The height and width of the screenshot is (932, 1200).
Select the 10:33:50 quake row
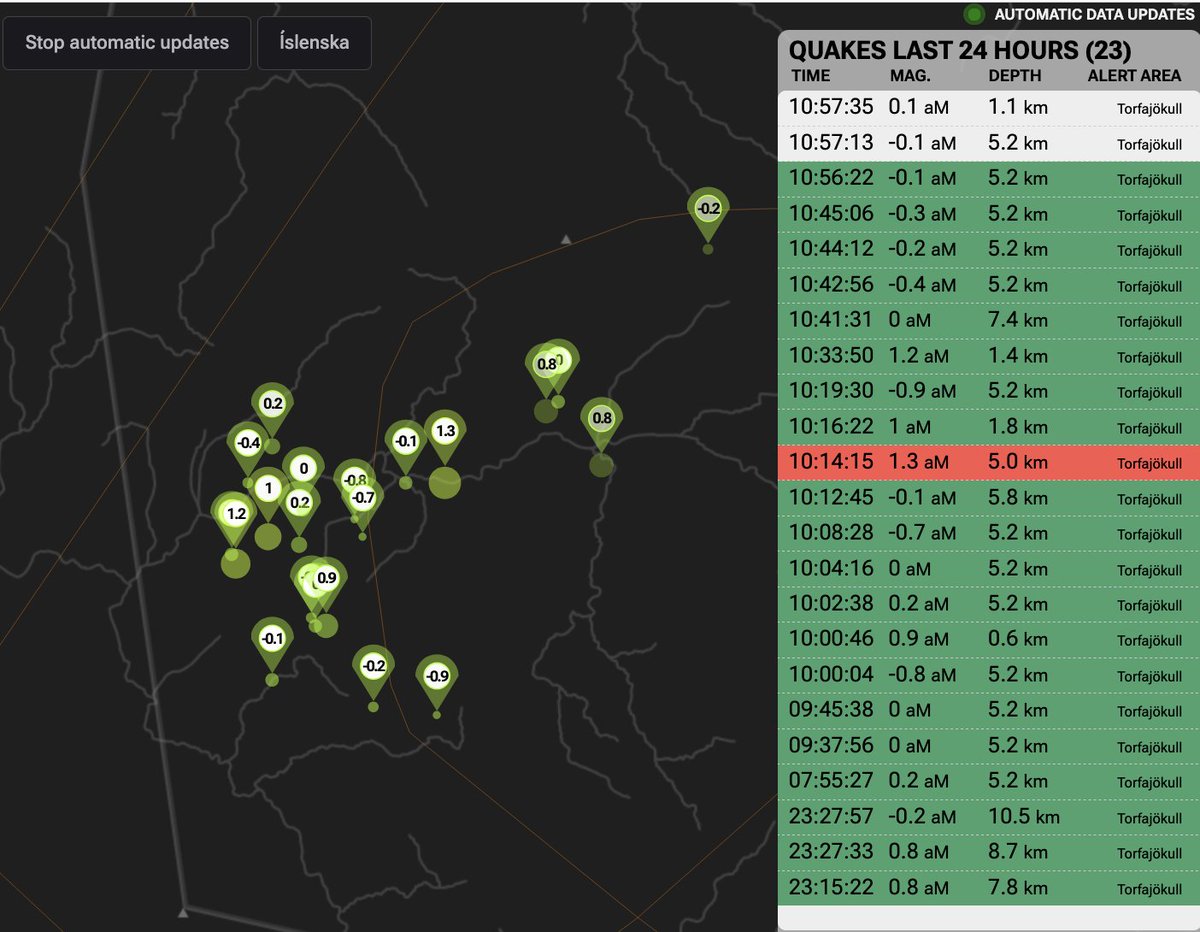987,356
